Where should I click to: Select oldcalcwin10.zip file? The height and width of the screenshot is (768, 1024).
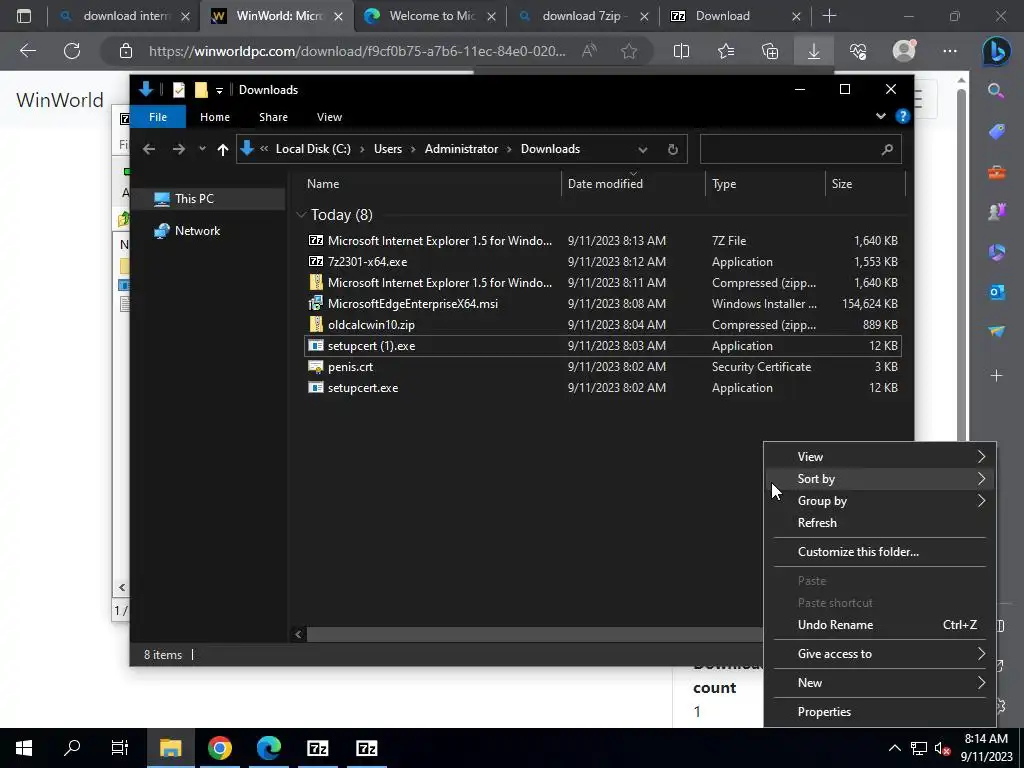[x=603, y=325]
